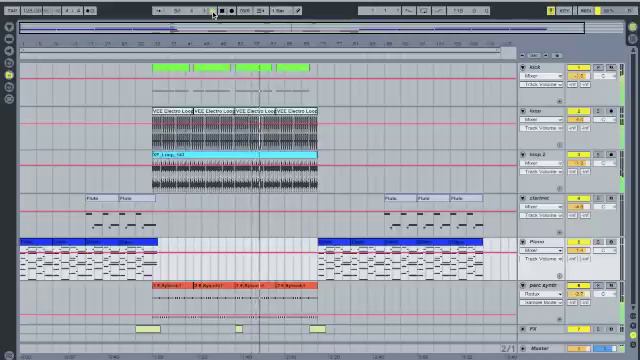Open perc synth device chooser dropdown
This screenshot has width=640, height=360.
click(541, 294)
